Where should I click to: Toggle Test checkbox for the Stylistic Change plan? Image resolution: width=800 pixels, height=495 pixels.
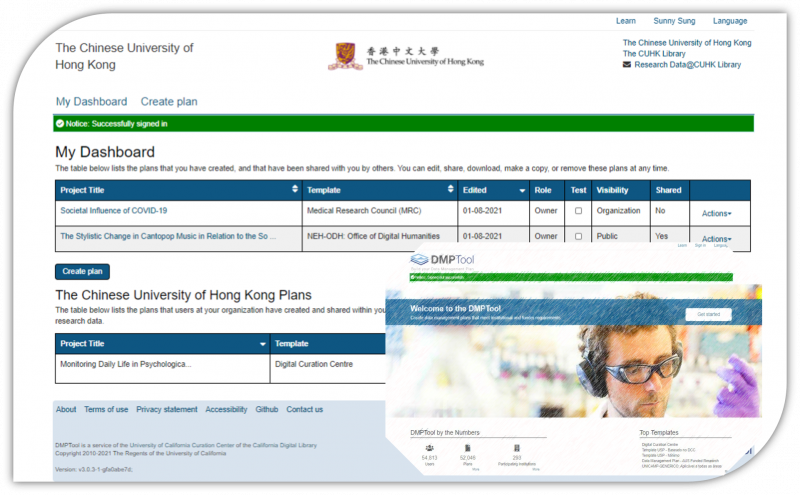(x=578, y=236)
